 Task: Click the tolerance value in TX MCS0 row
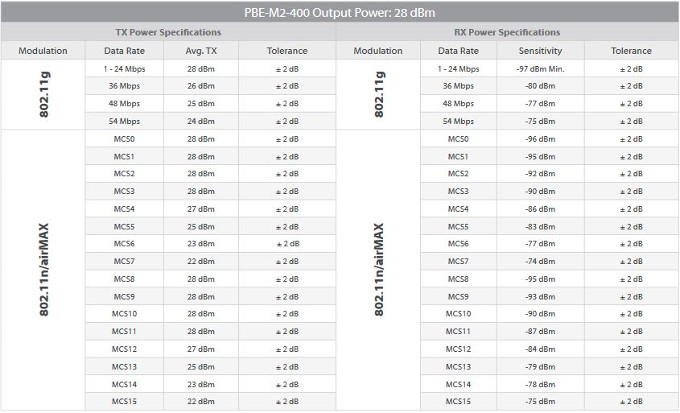[x=287, y=139]
